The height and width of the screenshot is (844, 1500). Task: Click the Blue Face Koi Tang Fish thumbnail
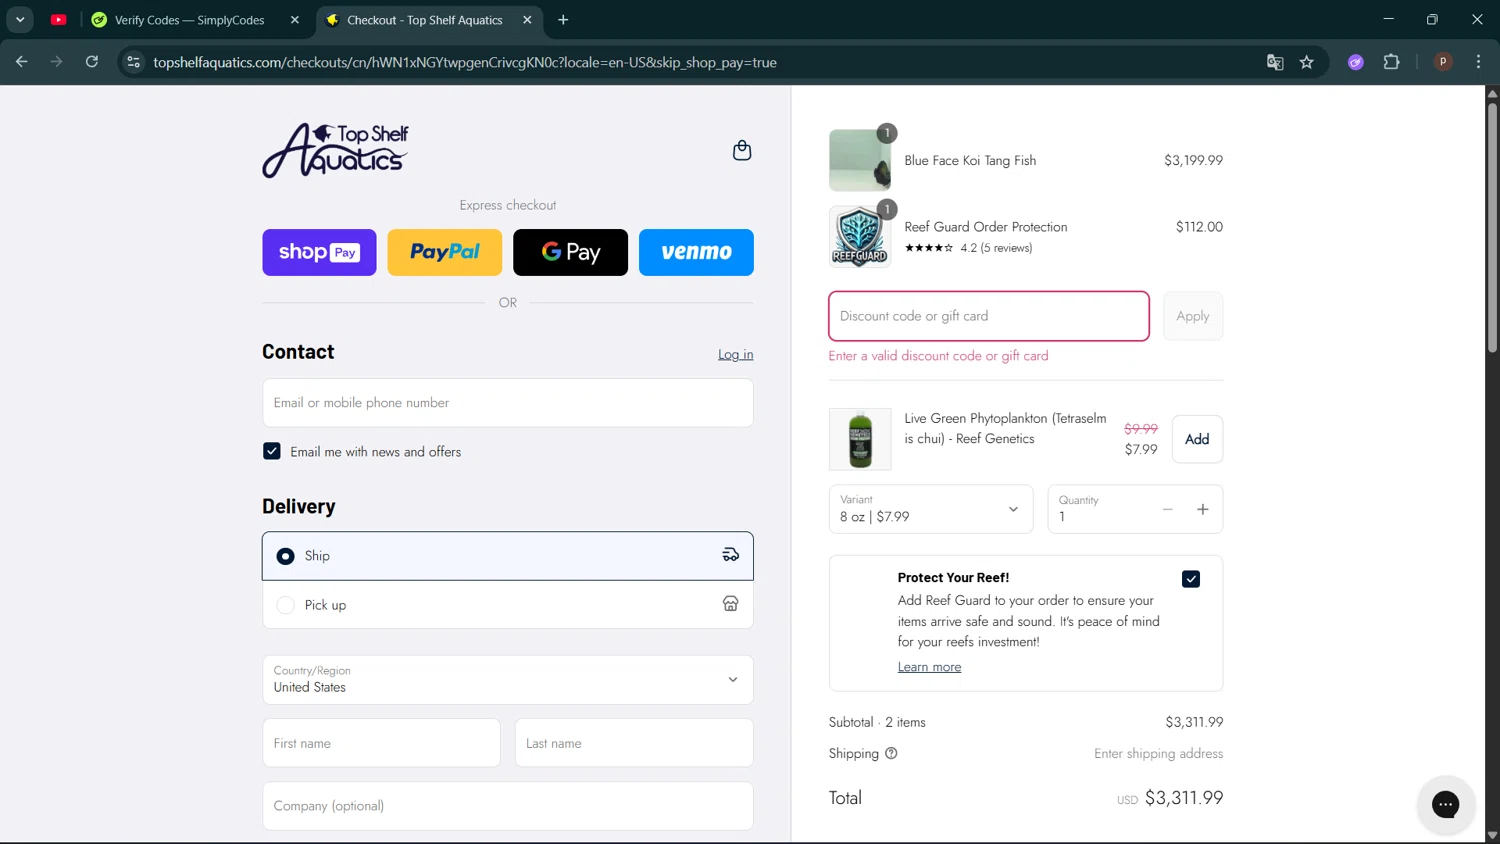point(860,160)
